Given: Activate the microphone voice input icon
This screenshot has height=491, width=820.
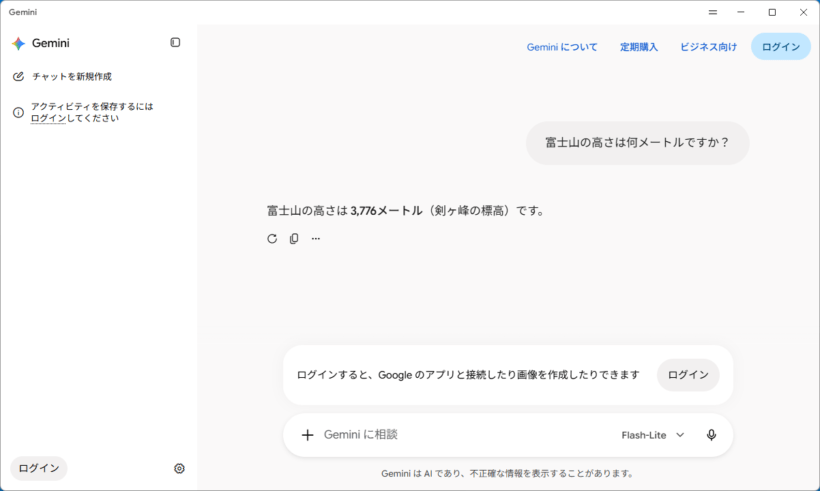Looking at the screenshot, I should pyautogui.click(x=711, y=435).
